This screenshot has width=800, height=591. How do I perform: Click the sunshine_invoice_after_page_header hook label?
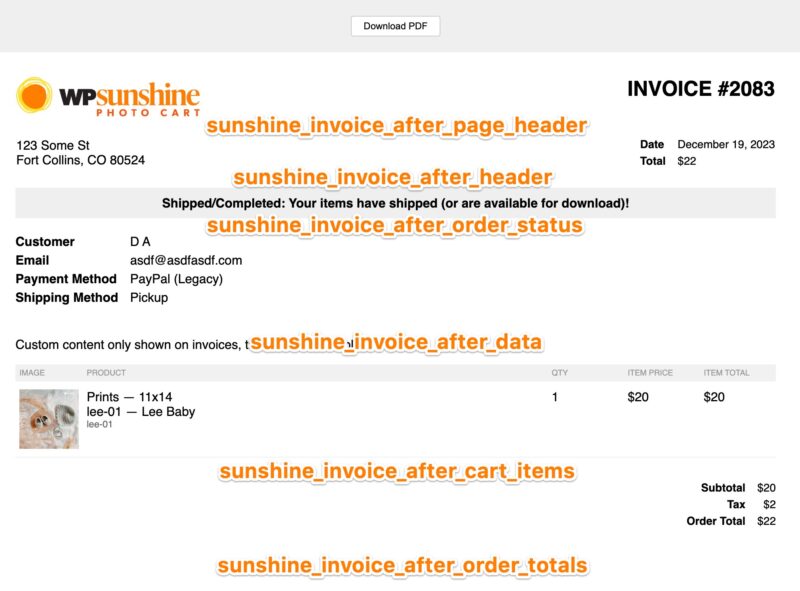pyautogui.click(x=397, y=125)
